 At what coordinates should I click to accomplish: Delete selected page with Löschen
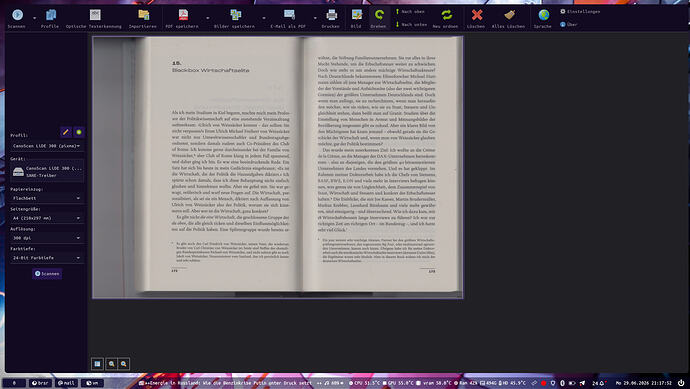(476, 18)
